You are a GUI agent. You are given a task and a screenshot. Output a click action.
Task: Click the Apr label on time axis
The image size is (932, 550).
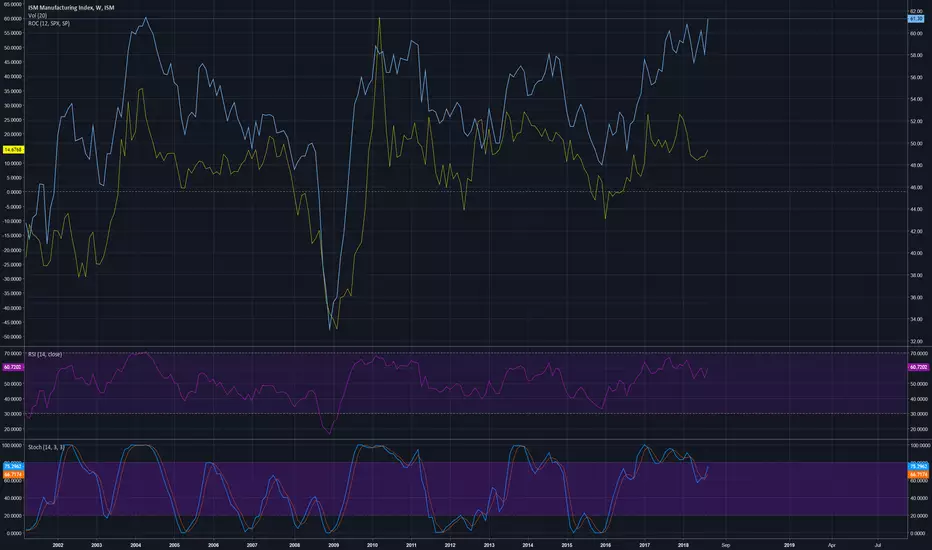pos(832,545)
